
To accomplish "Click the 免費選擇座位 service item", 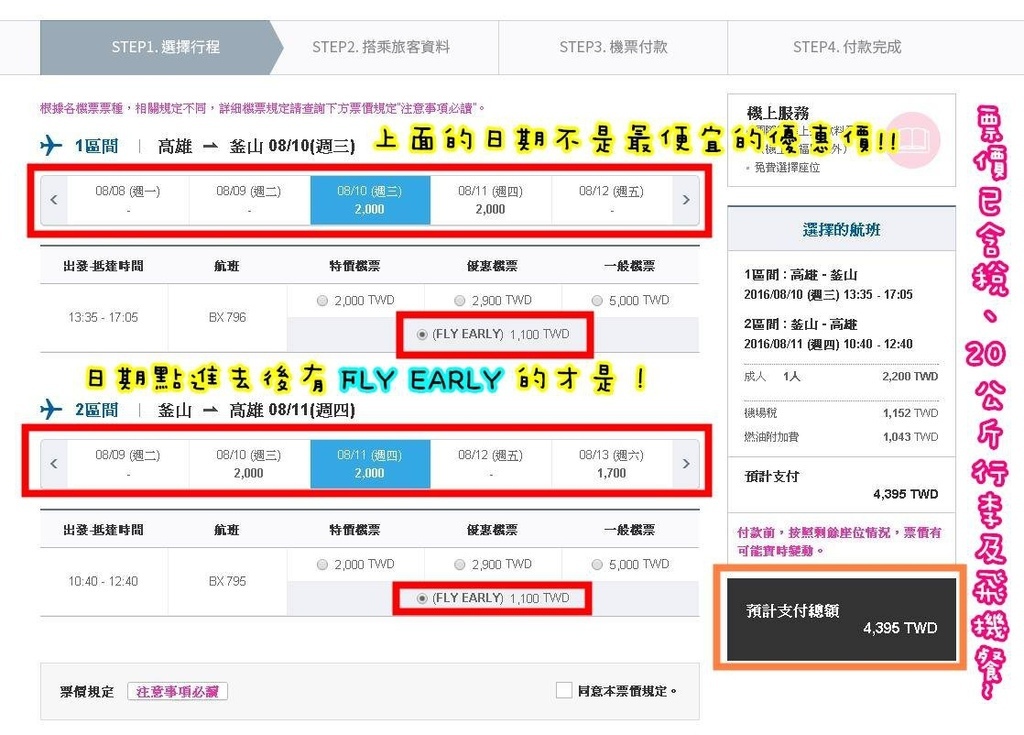I will (786, 168).
